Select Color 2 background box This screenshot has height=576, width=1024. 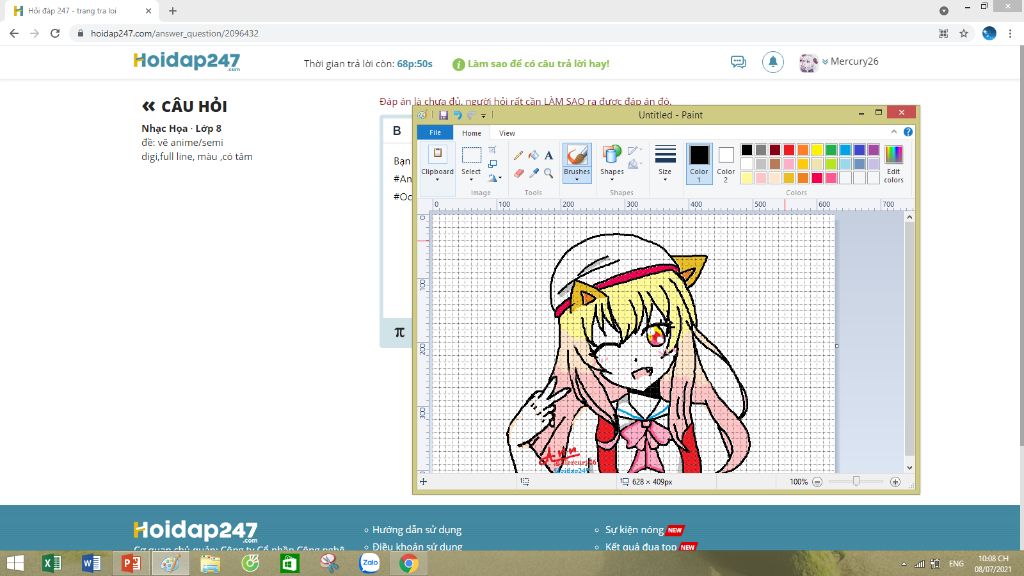(x=726, y=163)
